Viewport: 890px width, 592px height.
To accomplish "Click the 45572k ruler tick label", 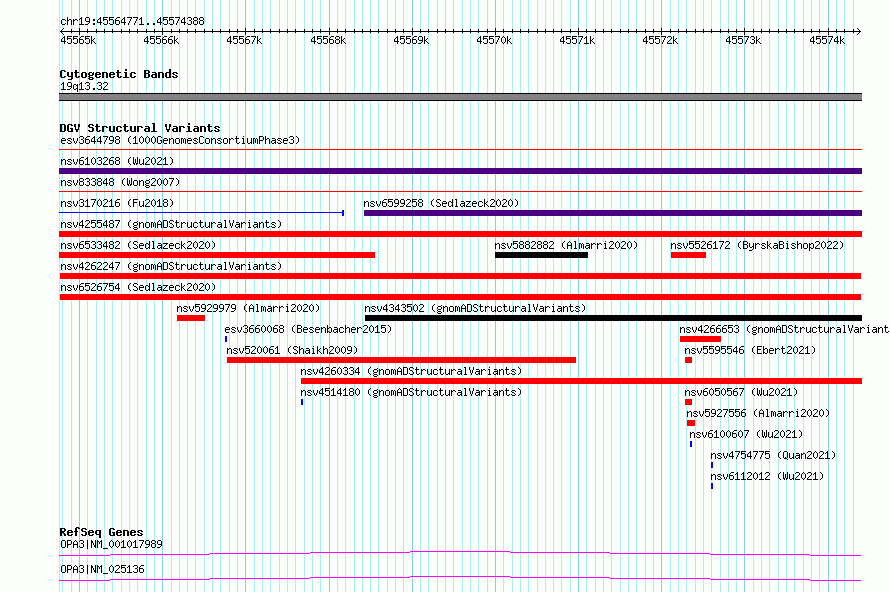I will pos(660,40).
